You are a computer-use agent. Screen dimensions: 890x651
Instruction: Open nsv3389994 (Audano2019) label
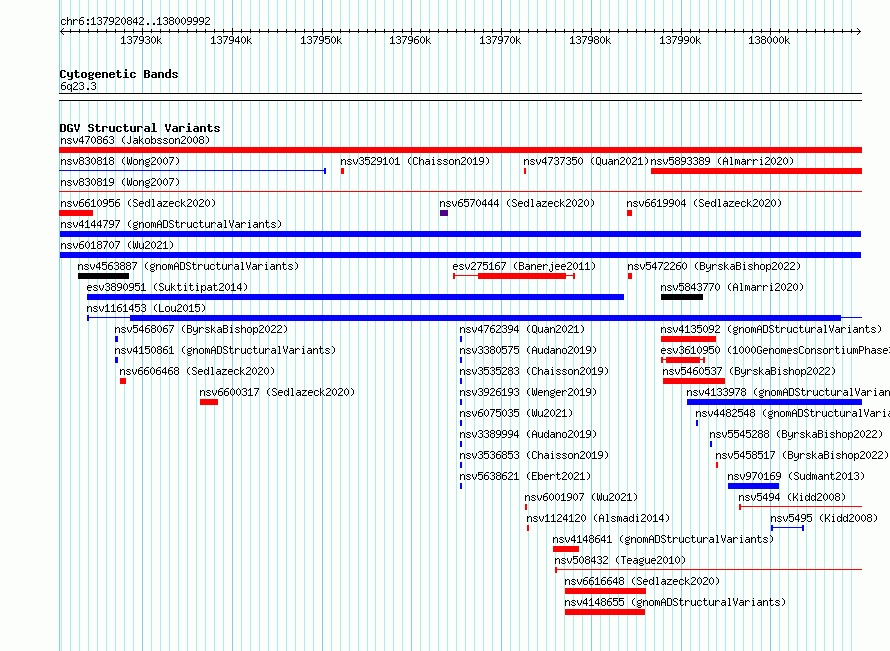528,434
